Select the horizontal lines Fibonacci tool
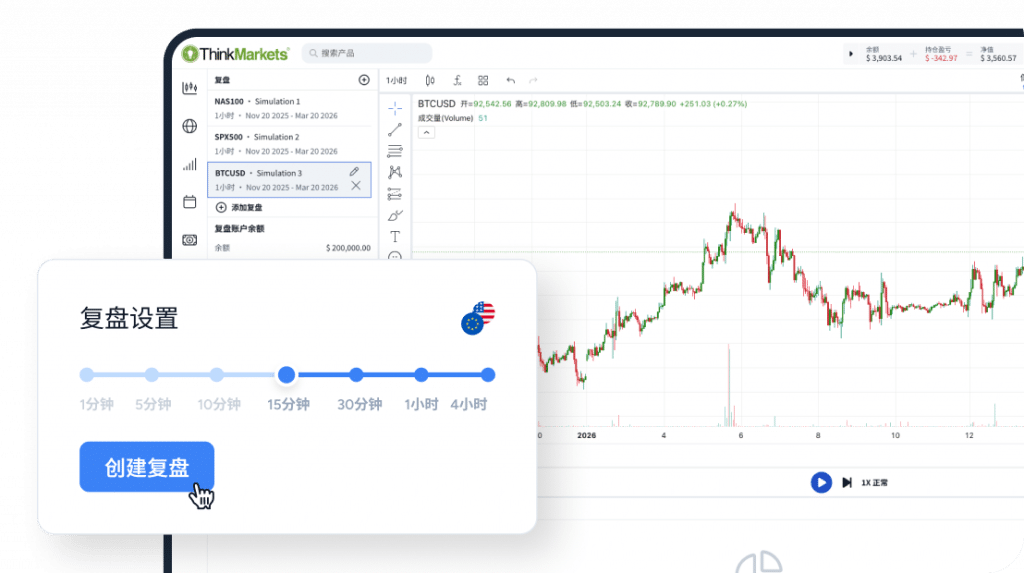The height and width of the screenshot is (573, 1024). (x=395, y=151)
